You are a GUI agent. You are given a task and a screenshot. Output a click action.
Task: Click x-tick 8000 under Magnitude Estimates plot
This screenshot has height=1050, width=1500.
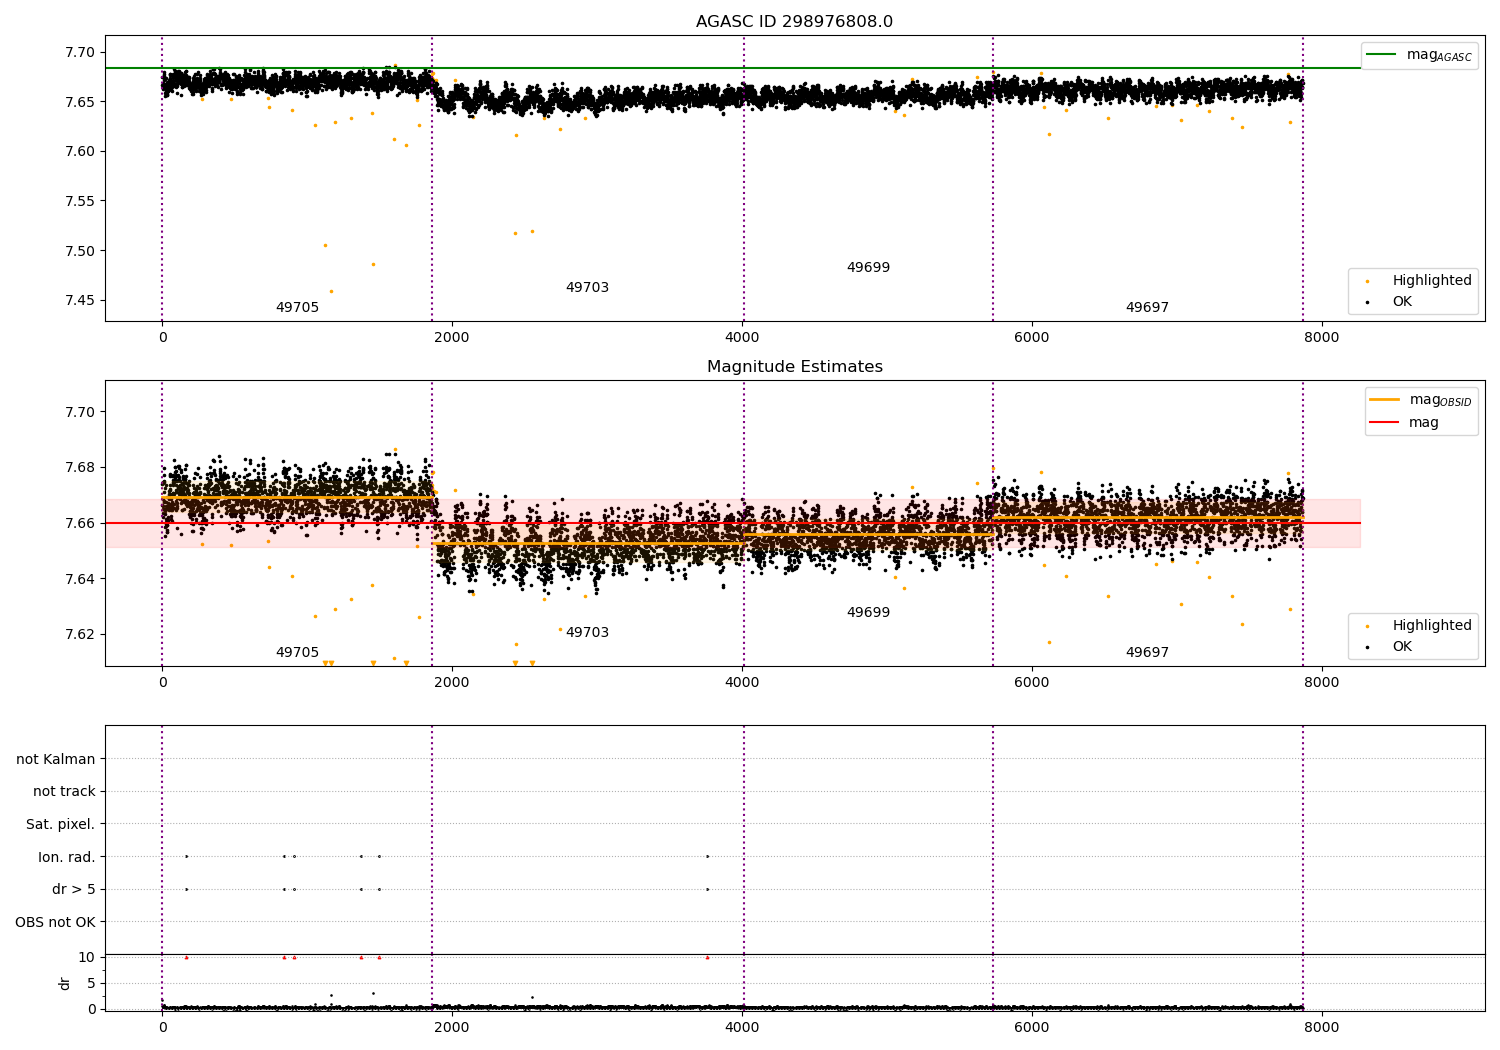tap(1322, 683)
